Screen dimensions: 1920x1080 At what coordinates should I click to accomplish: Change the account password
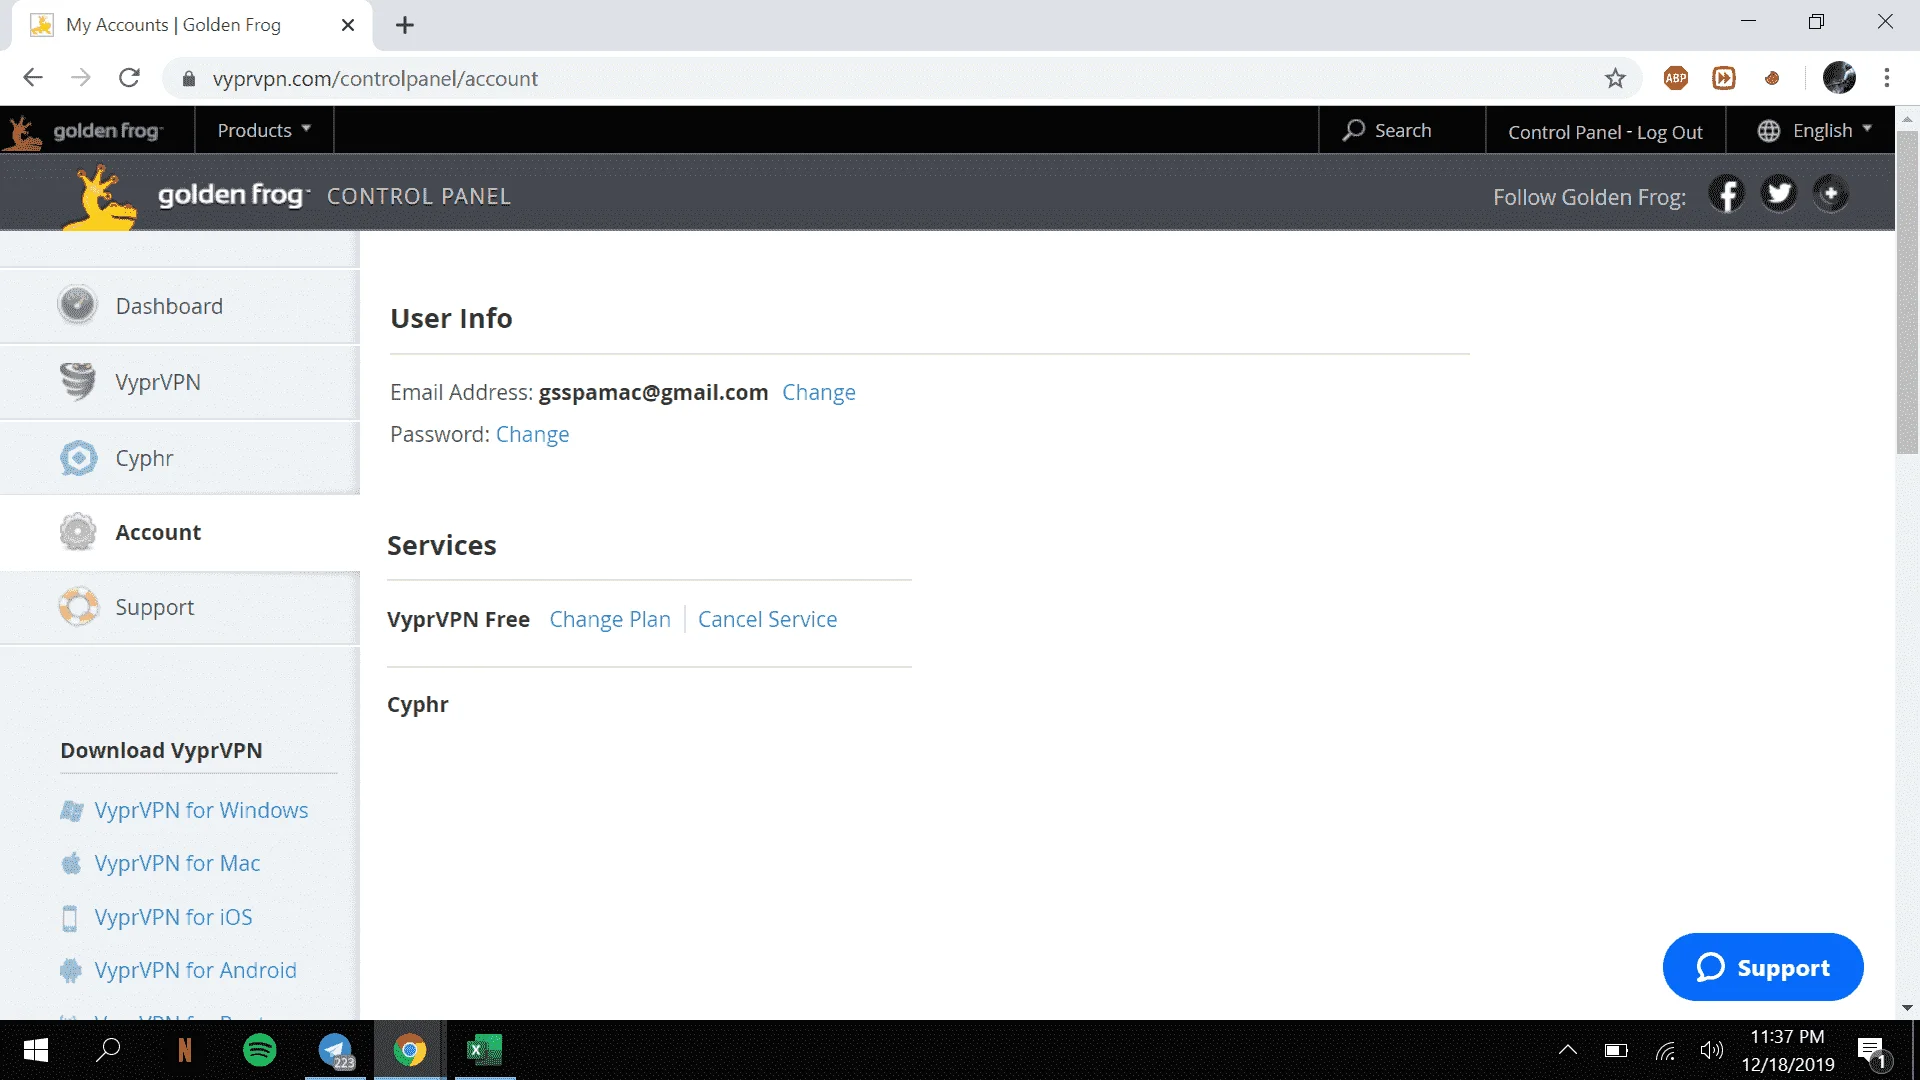point(532,434)
